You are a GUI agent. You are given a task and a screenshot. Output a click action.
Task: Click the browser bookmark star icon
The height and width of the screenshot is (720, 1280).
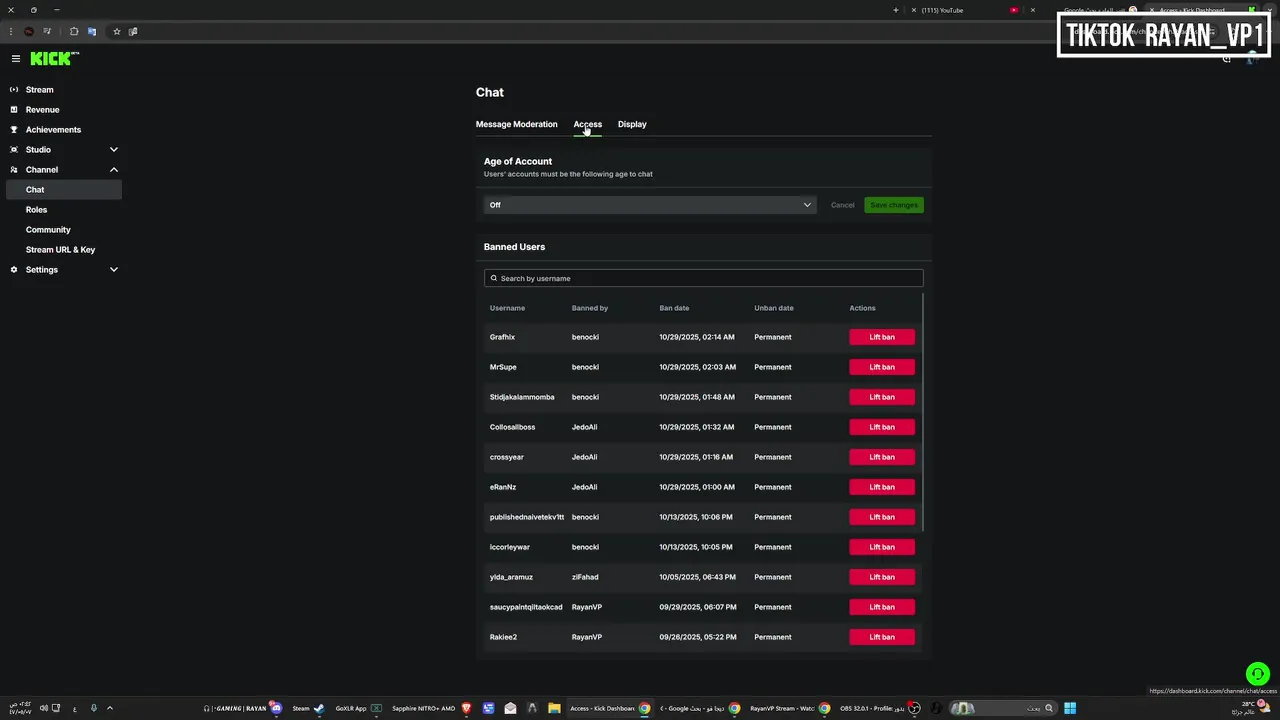(x=116, y=31)
